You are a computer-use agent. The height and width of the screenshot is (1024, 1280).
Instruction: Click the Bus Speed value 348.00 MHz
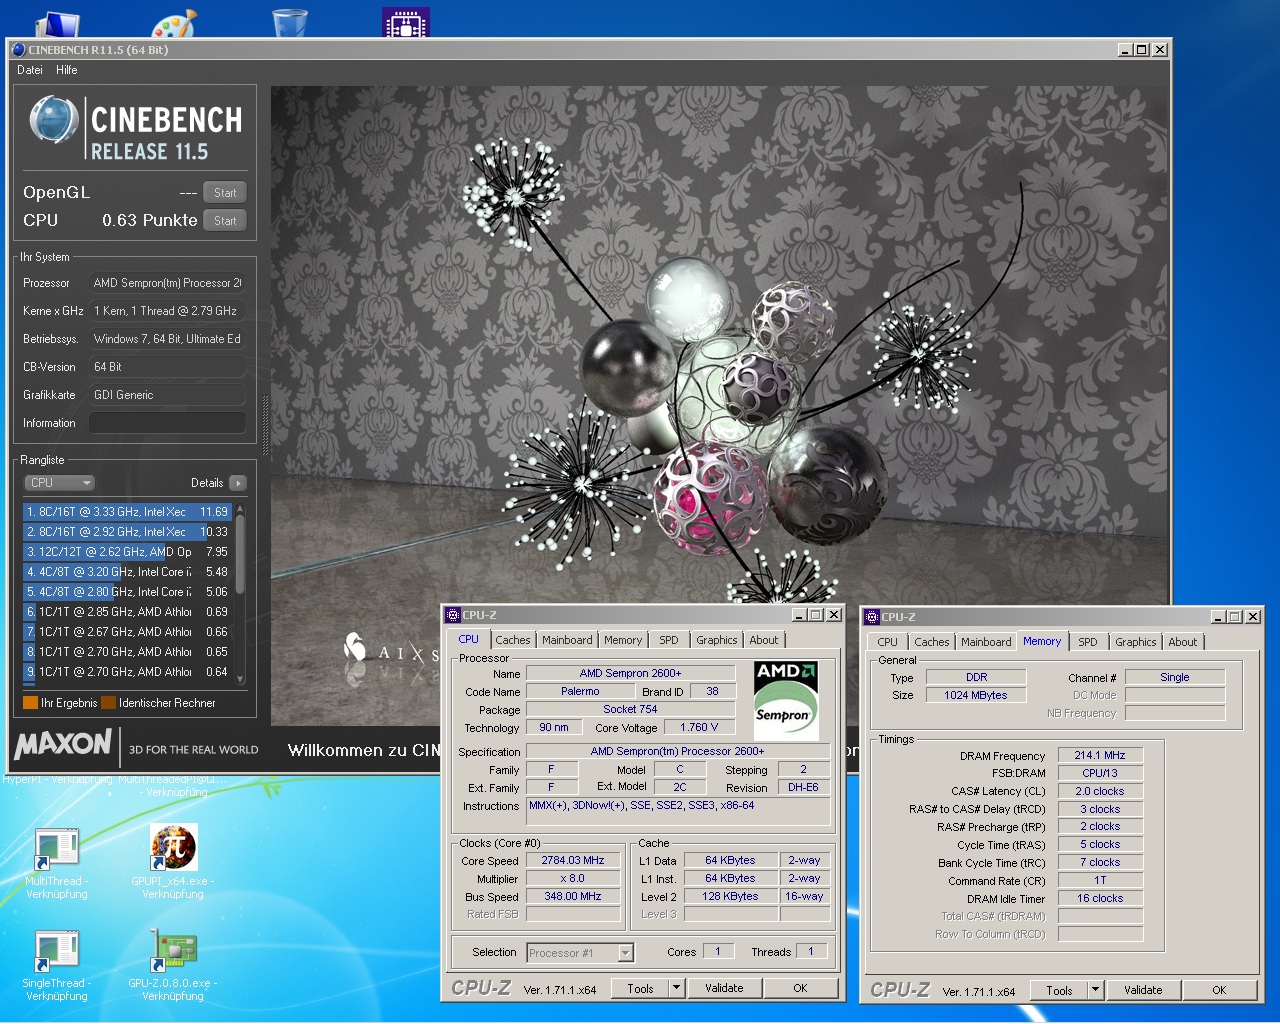573,896
